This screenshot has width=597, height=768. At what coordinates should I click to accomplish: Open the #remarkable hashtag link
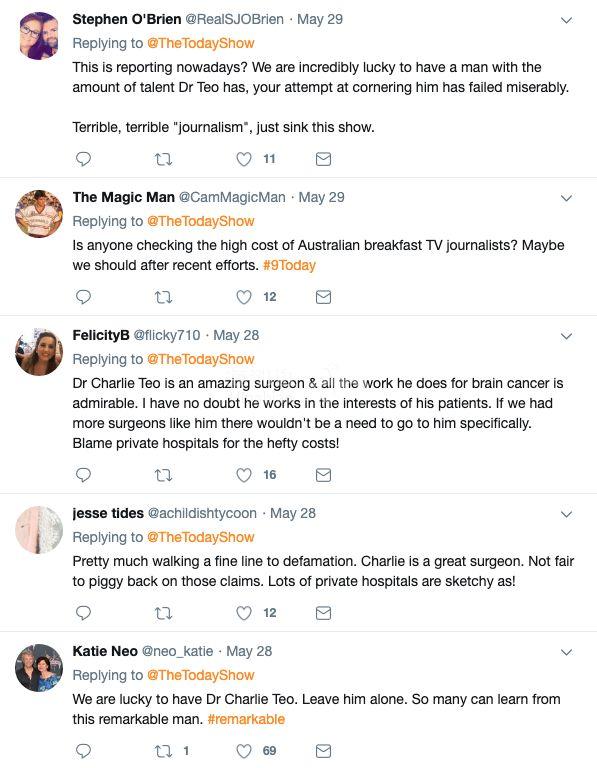pos(246,720)
